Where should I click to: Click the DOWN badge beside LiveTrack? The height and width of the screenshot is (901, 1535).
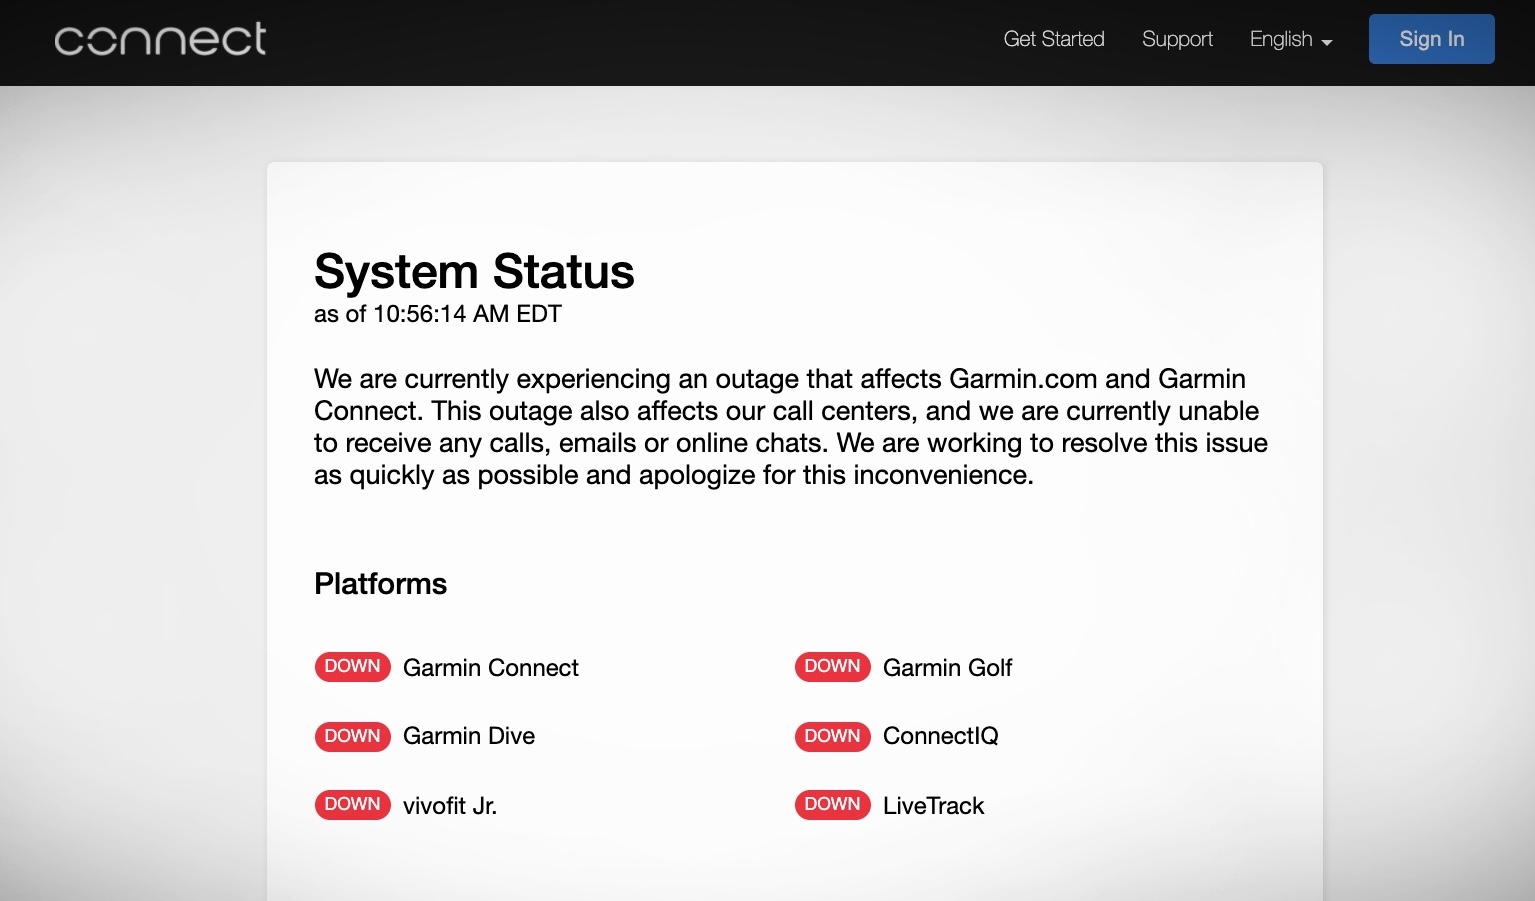(832, 805)
